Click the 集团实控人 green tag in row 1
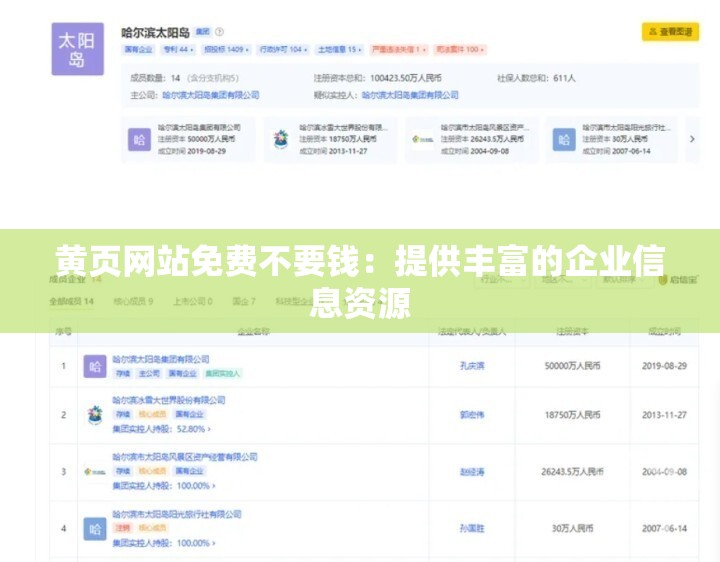 pyautogui.click(x=222, y=373)
